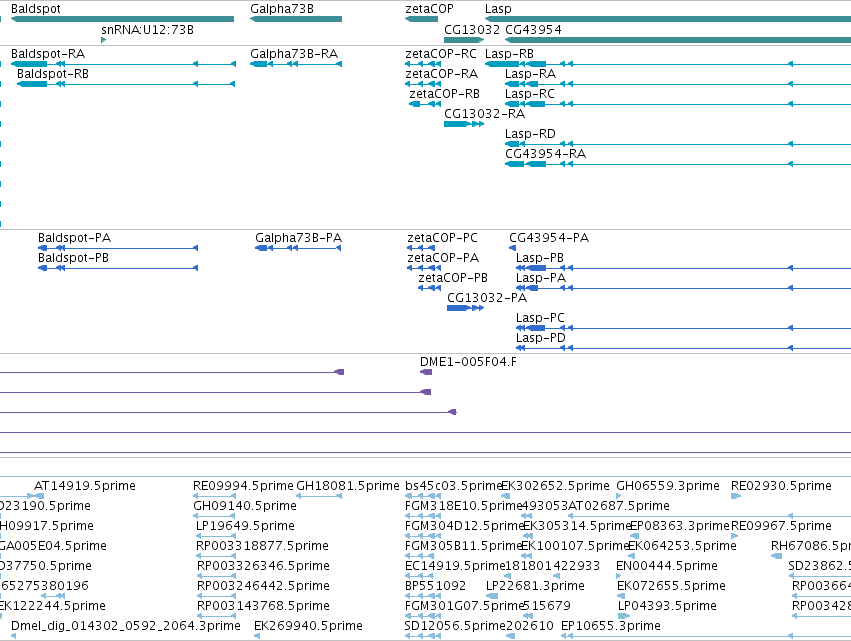851x641 pixels.
Task: Select the snRNA:U12:73B gene label
Action: (148, 29)
